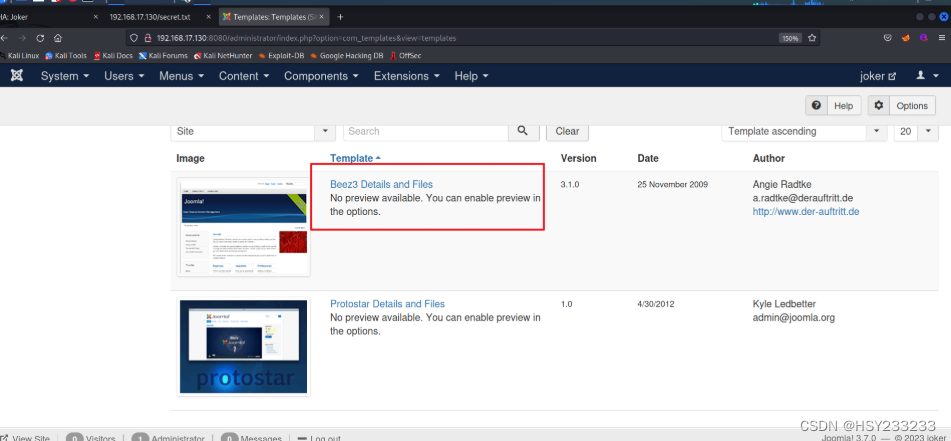Close the secret.txt tab
Screen dimensions: 951x441
pos(210,17)
